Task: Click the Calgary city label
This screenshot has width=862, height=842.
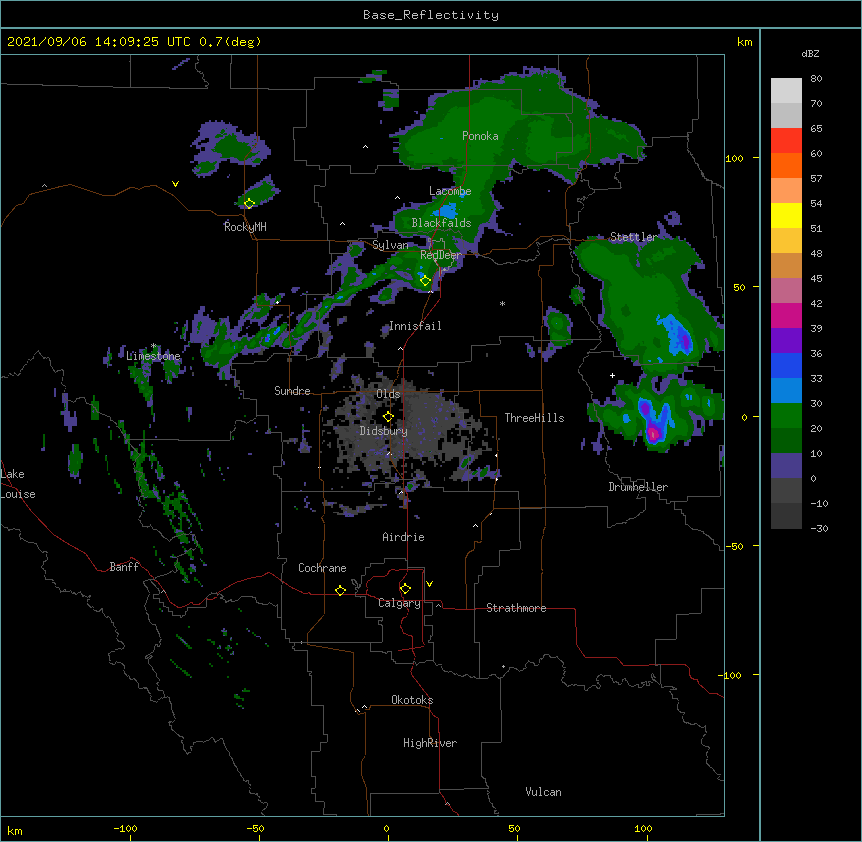Action: click(399, 603)
